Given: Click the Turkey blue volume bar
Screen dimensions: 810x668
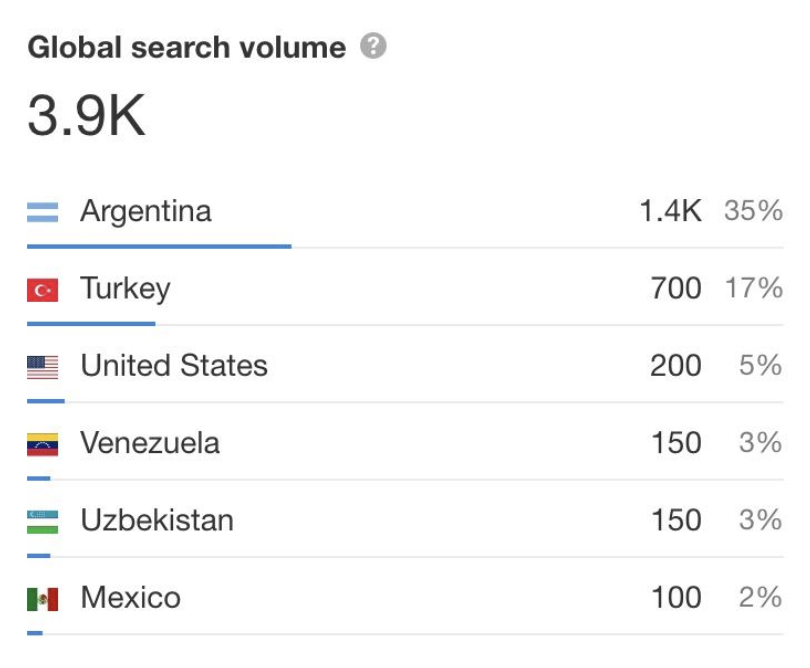Looking at the screenshot, I should [x=91, y=324].
